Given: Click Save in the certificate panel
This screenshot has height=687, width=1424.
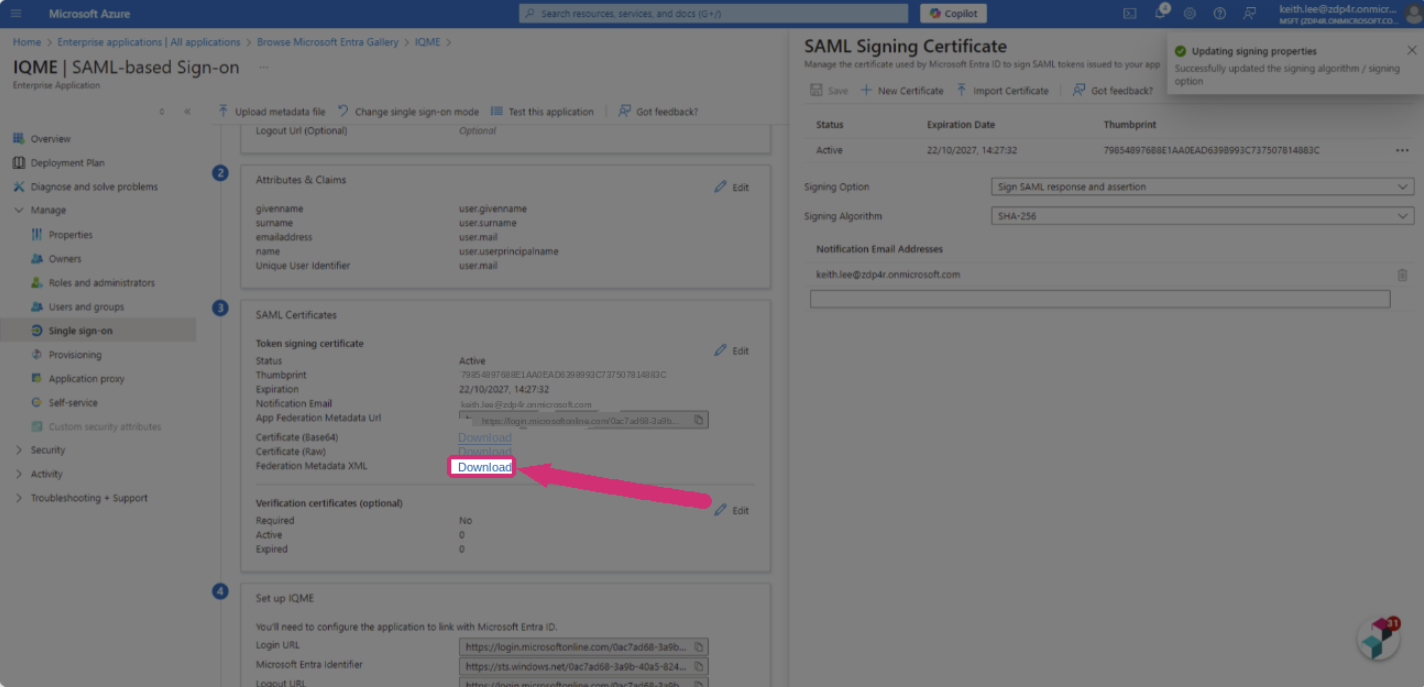Looking at the screenshot, I should pyautogui.click(x=829, y=91).
